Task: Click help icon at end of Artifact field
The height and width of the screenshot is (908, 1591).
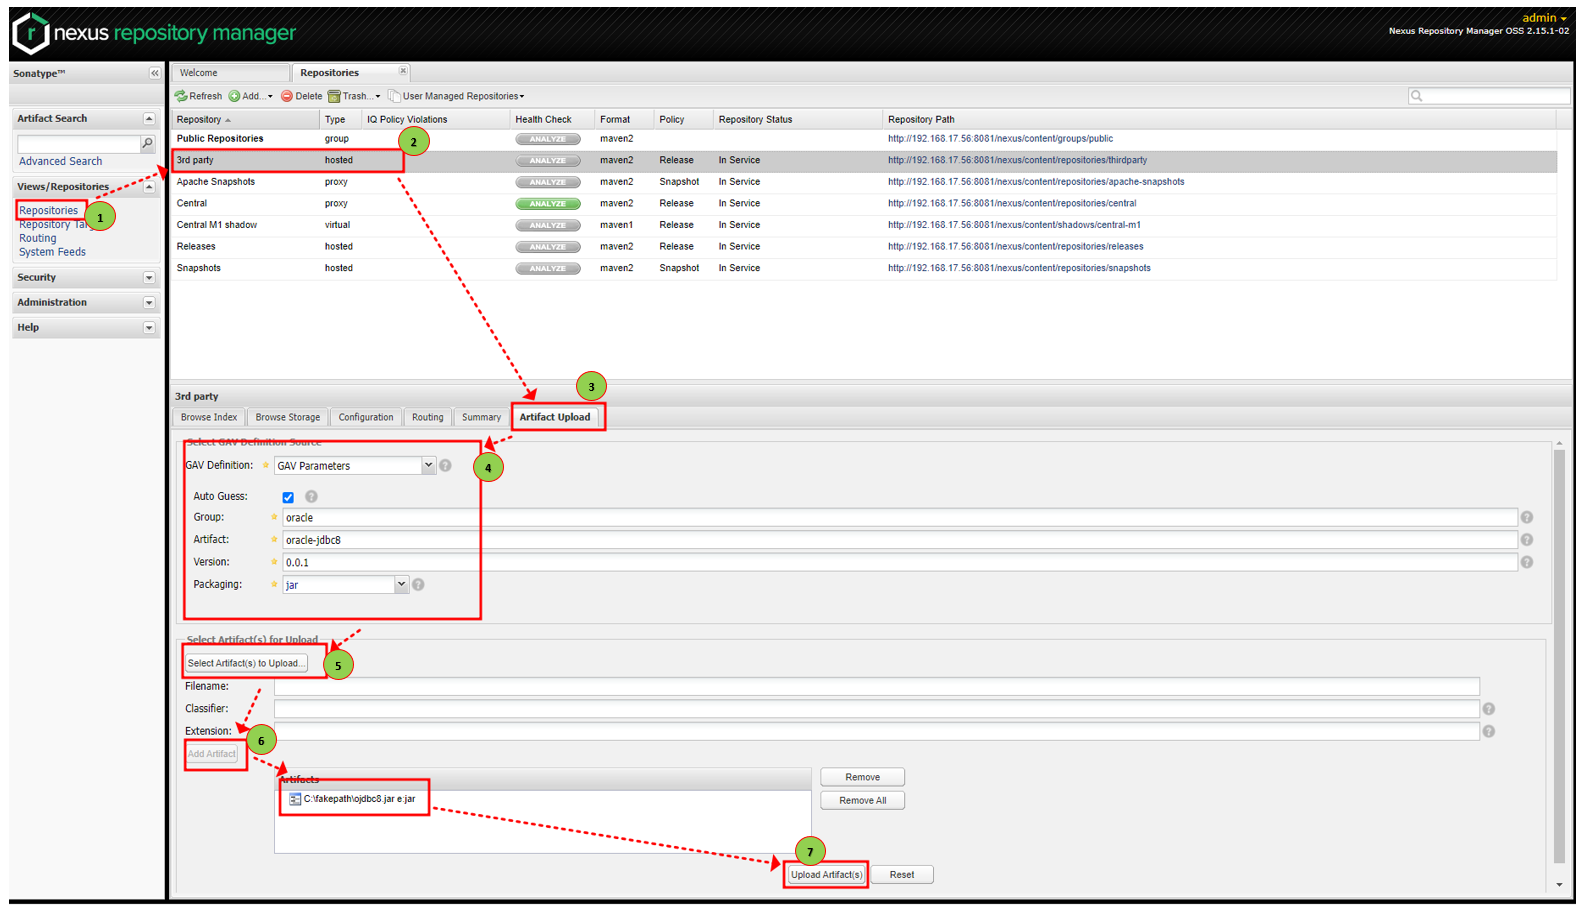Action: [1527, 540]
